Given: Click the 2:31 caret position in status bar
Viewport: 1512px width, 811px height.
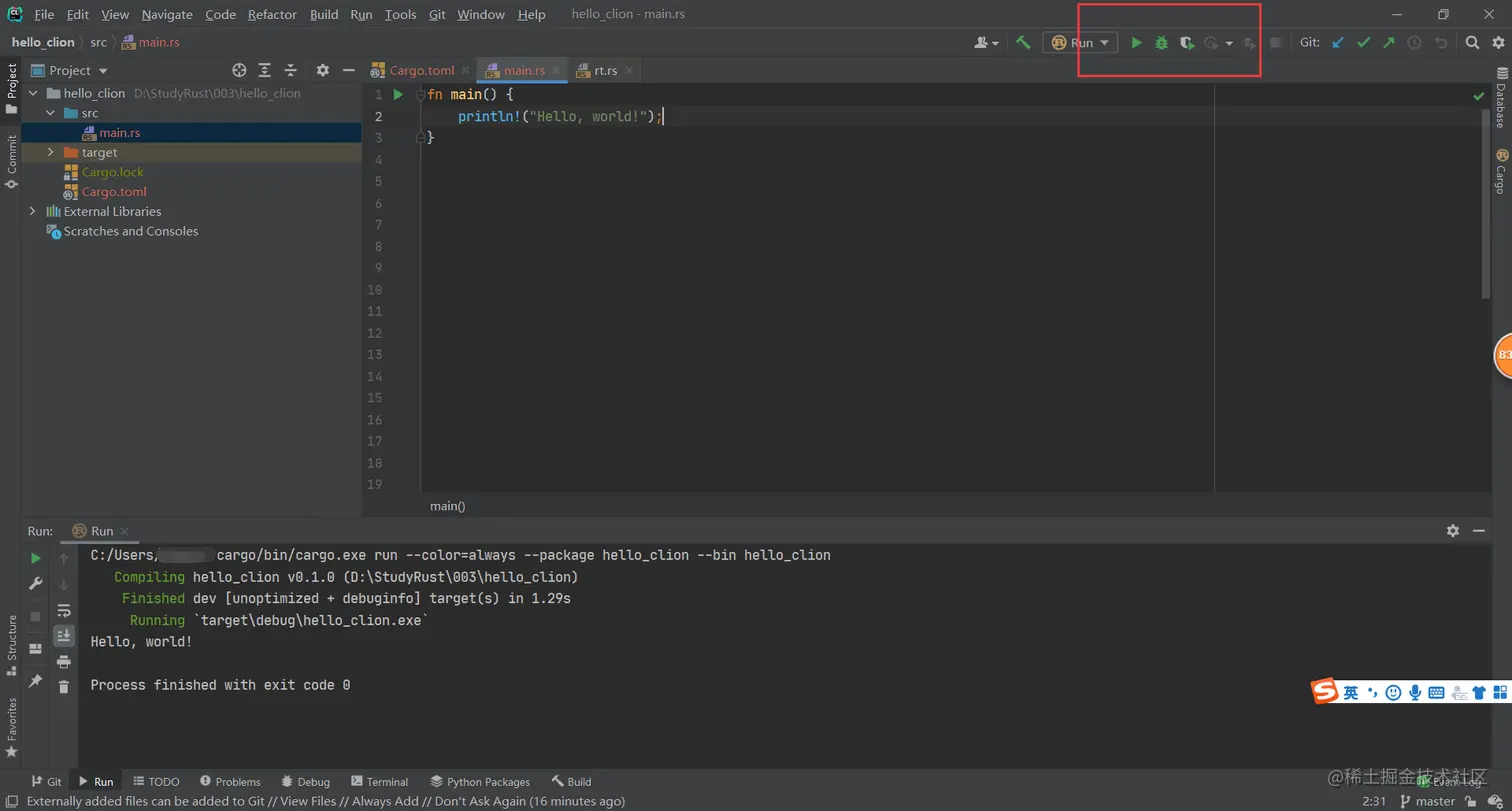Looking at the screenshot, I should [x=1373, y=801].
